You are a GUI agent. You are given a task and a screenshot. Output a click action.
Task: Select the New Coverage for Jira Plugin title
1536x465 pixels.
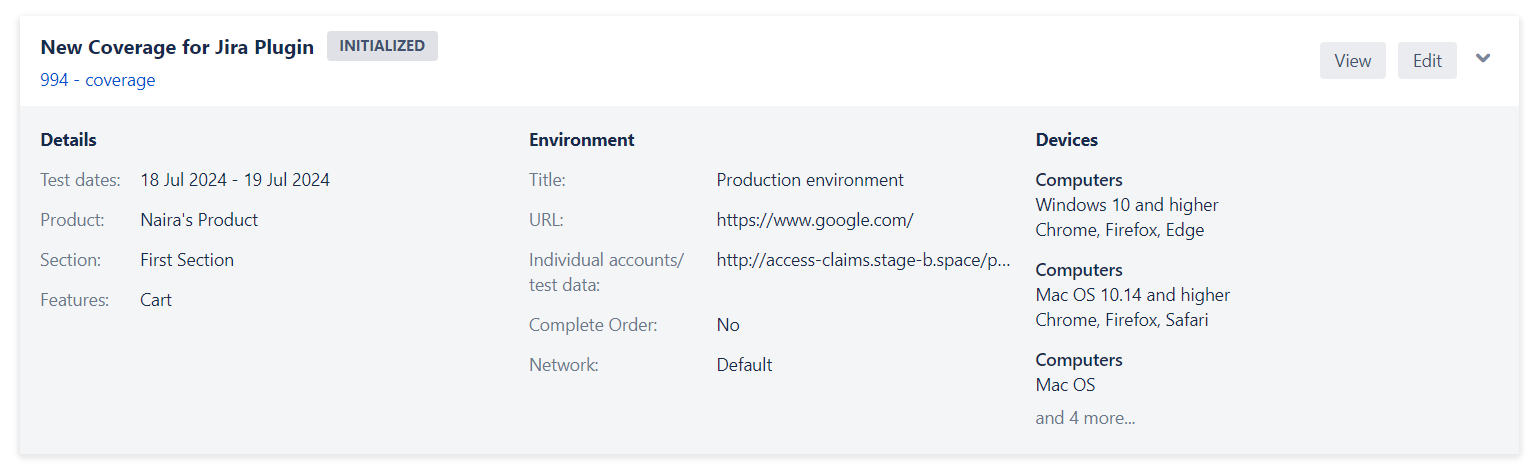coord(177,47)
